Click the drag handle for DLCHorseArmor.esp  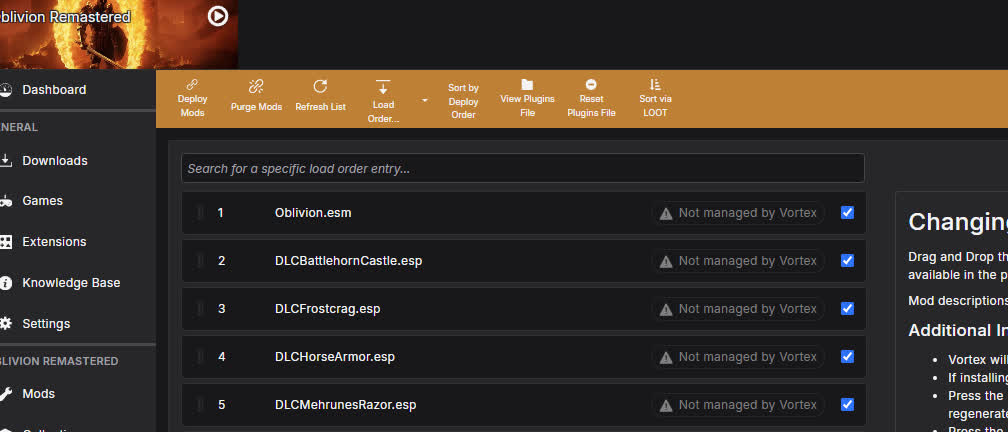199,357
